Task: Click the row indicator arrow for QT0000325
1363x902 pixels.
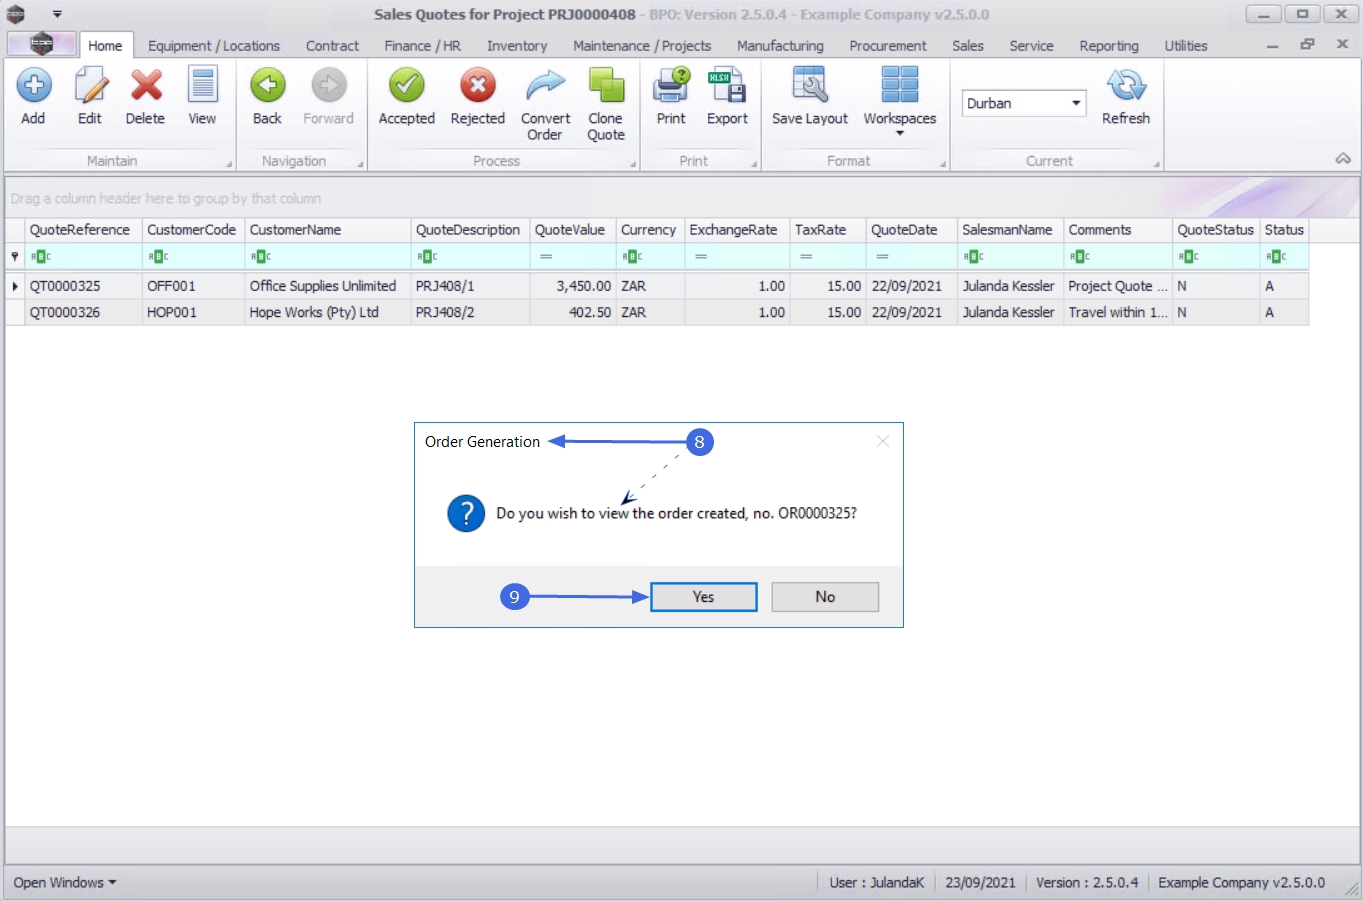Action: [15, 286]
